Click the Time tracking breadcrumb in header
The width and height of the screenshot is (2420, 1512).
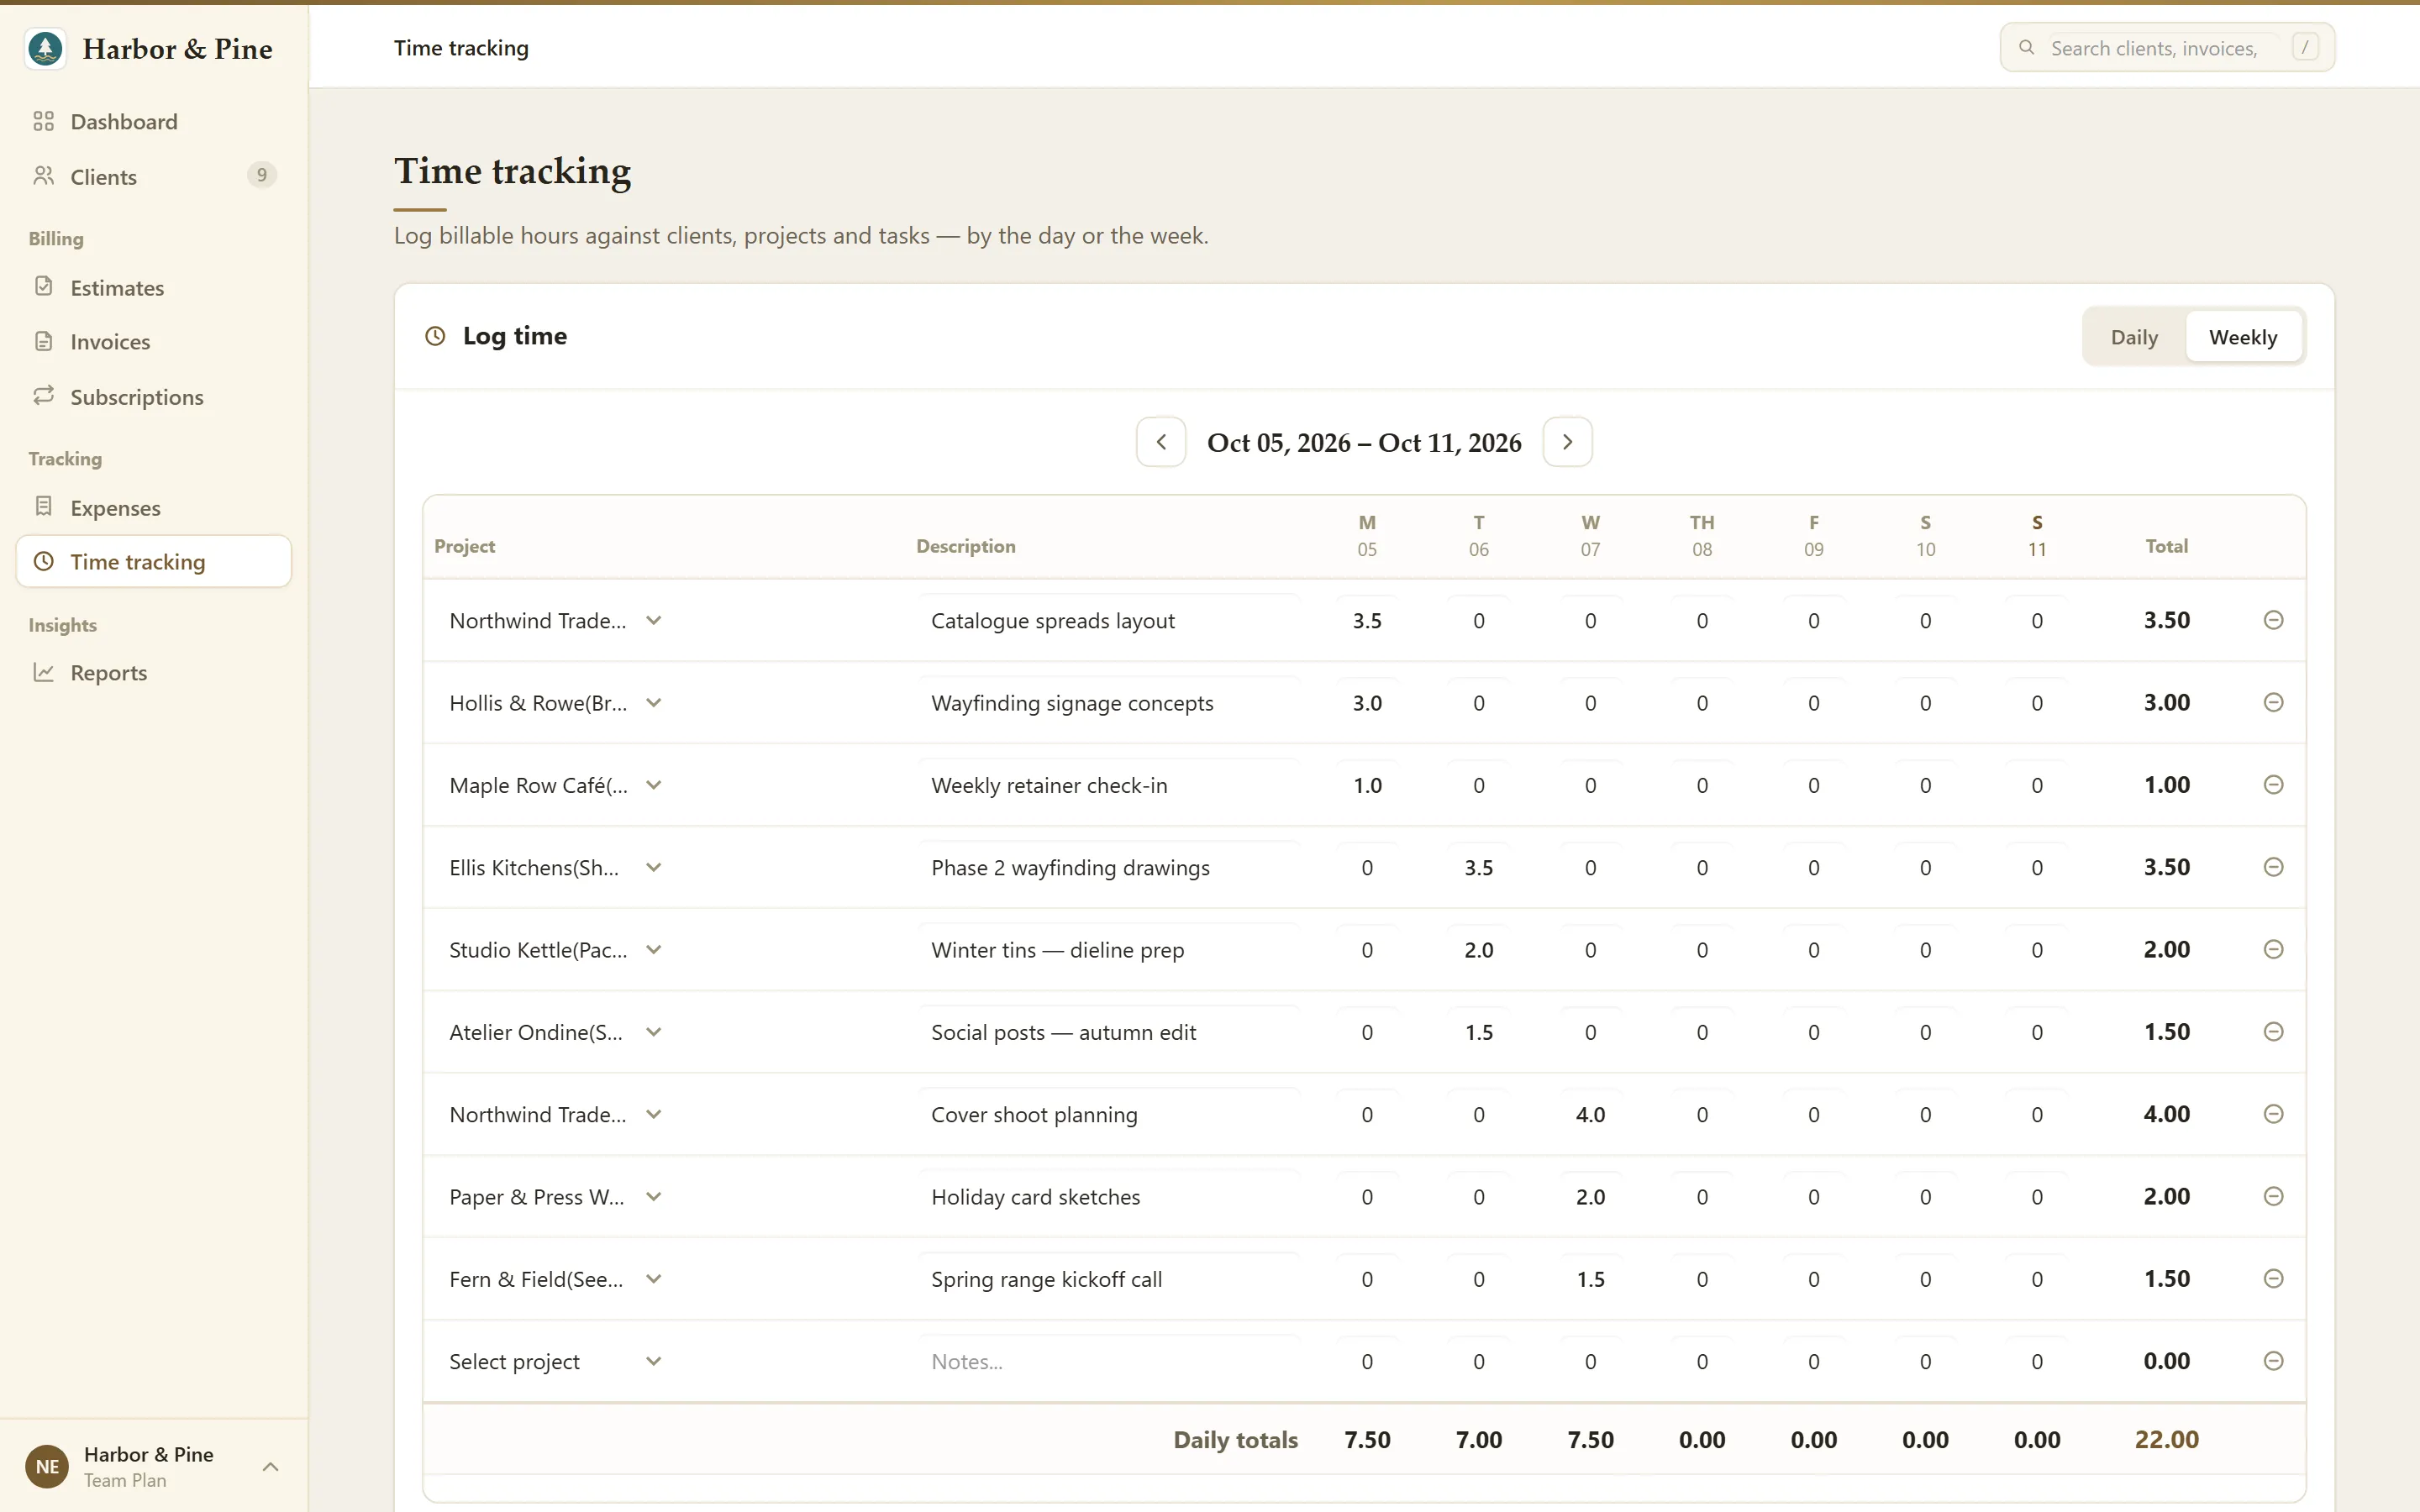tap(461, 48)
